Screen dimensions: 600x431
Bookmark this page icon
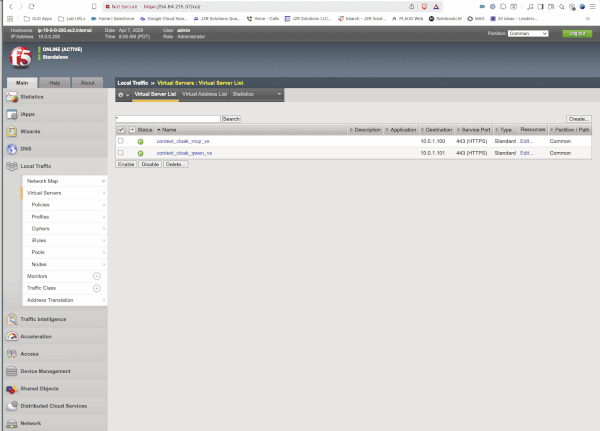pos(94,7)
